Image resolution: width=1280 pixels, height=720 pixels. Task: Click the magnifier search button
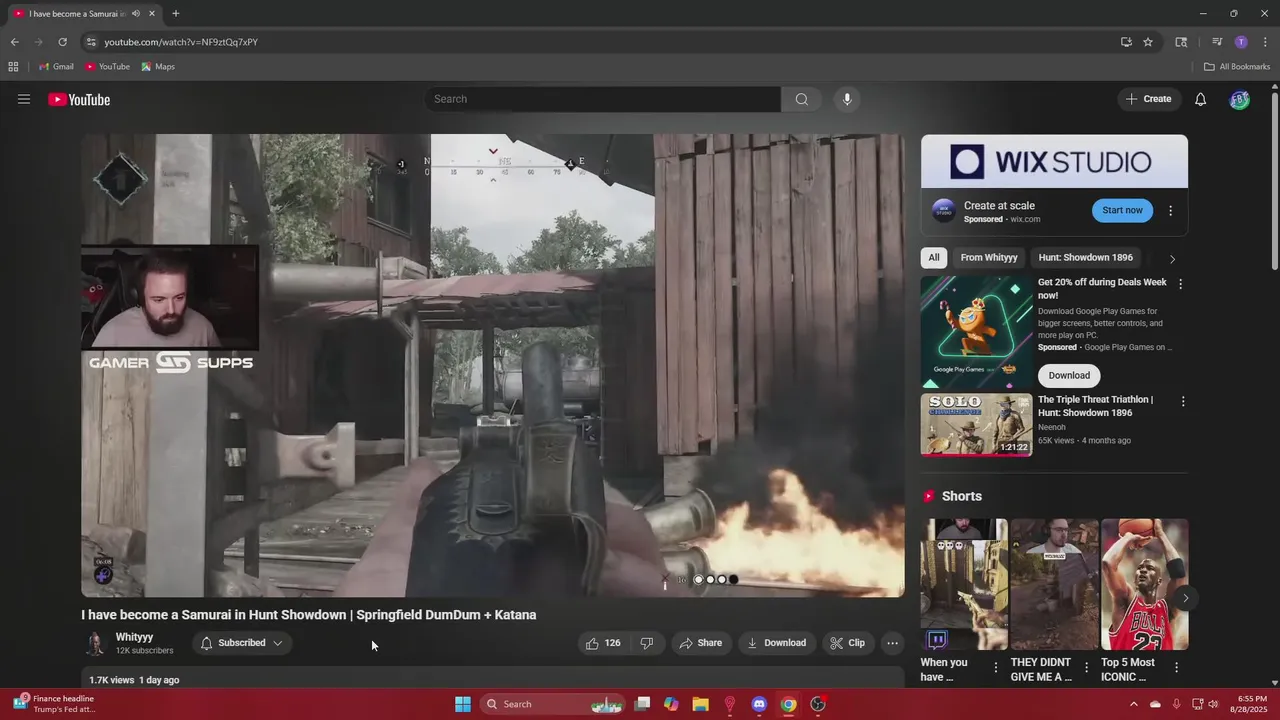tap(801, 99)
